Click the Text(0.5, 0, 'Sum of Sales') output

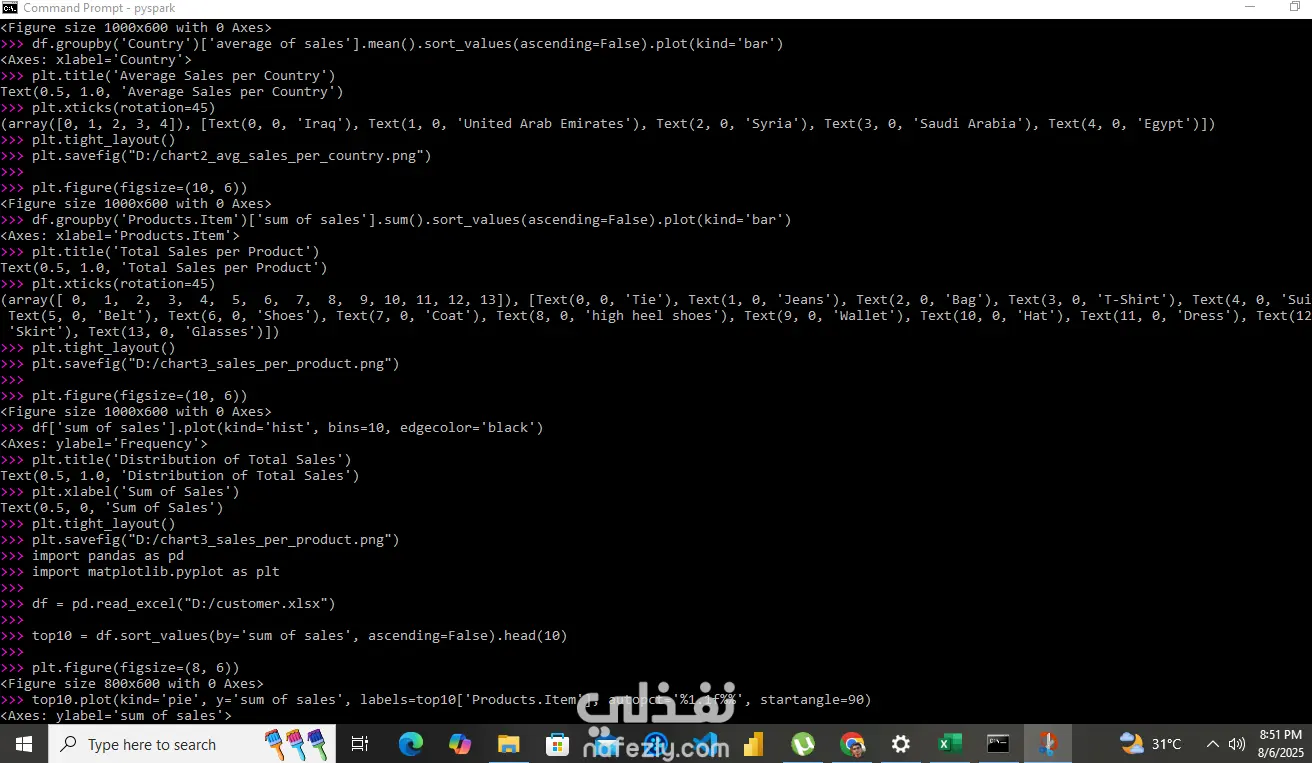pos(112,507)
